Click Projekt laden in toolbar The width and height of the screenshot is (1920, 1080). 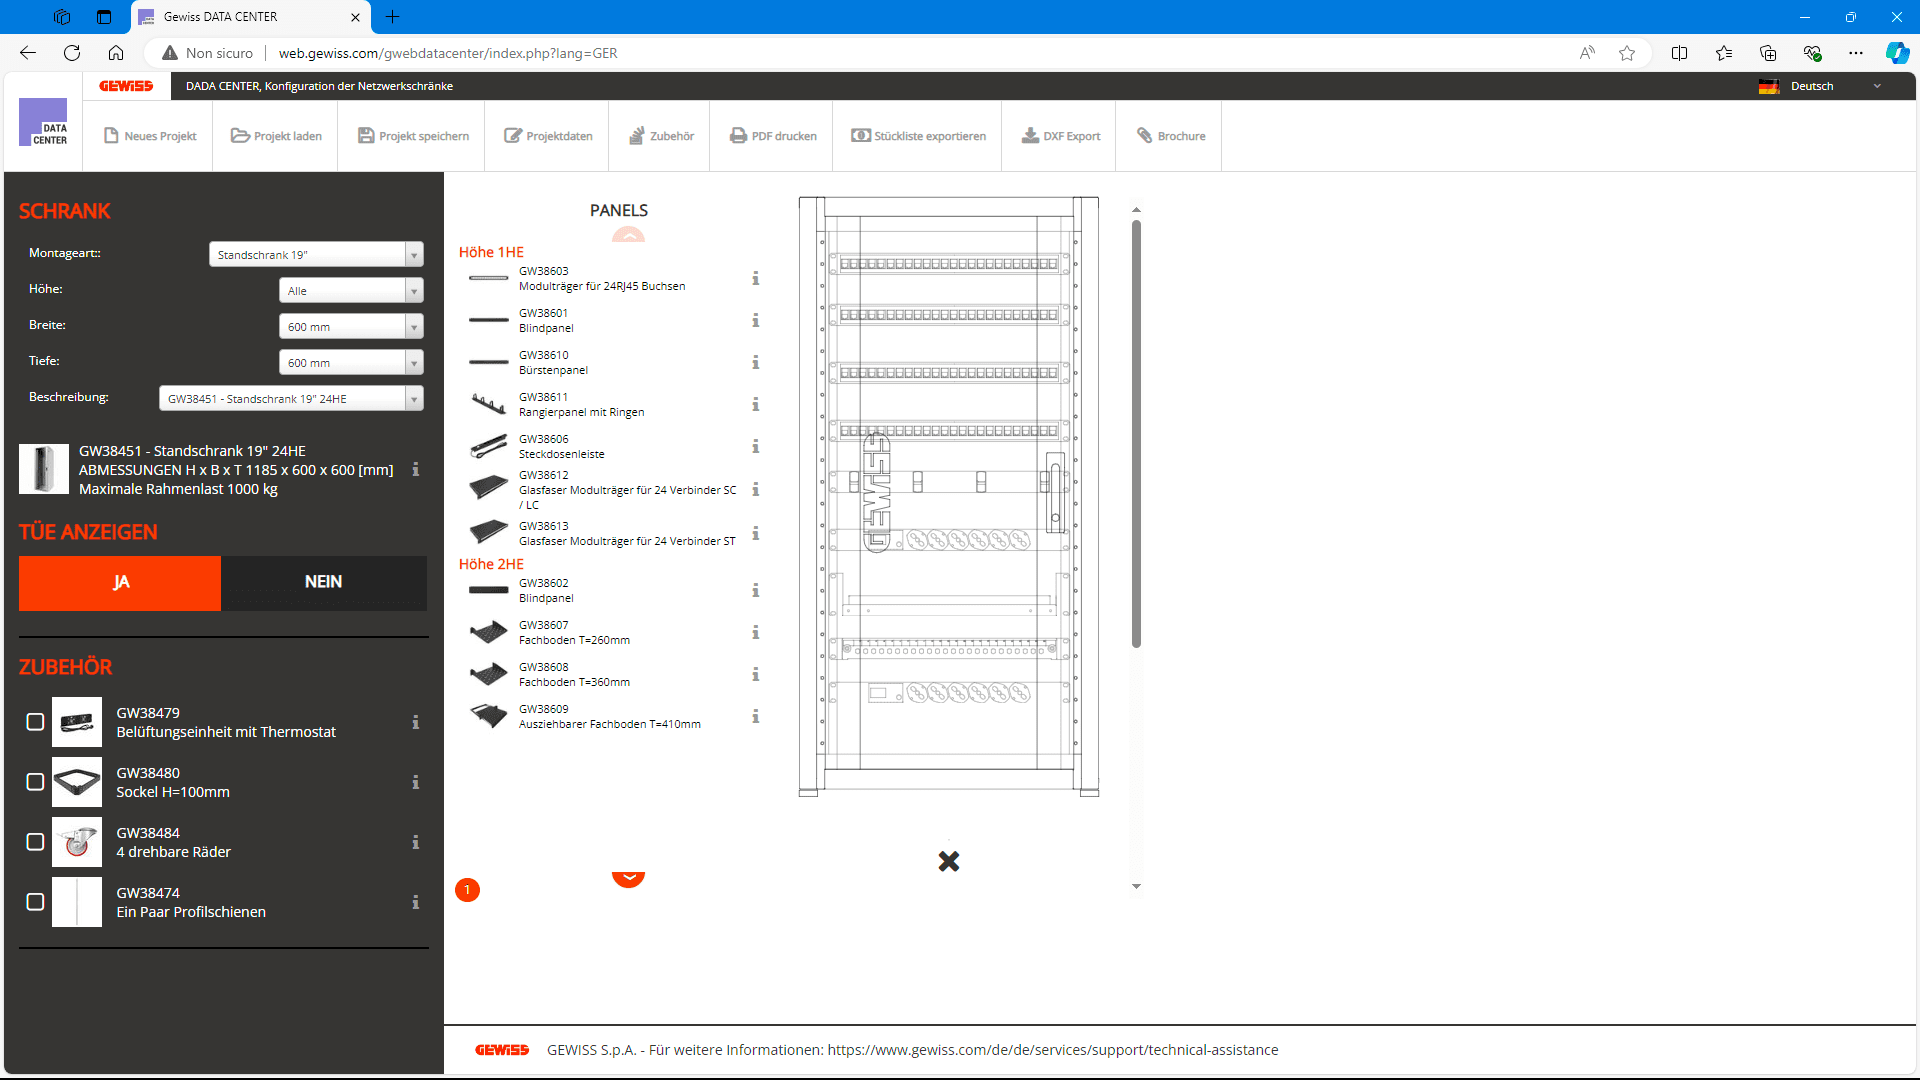tap(276, 136)
